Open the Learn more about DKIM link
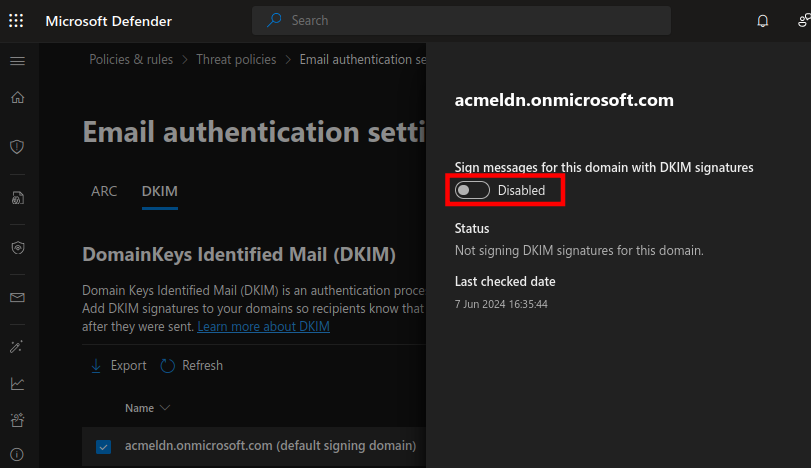 263,327
